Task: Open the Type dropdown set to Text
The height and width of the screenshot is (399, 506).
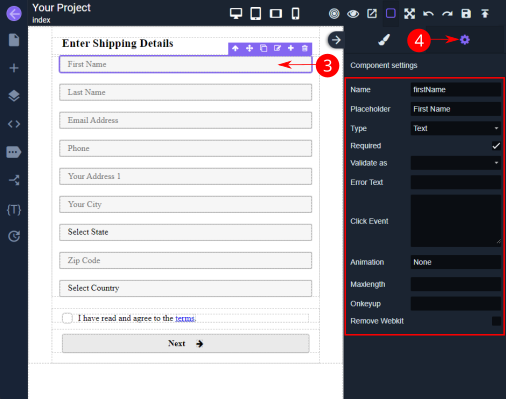Action: coord(456,128)
